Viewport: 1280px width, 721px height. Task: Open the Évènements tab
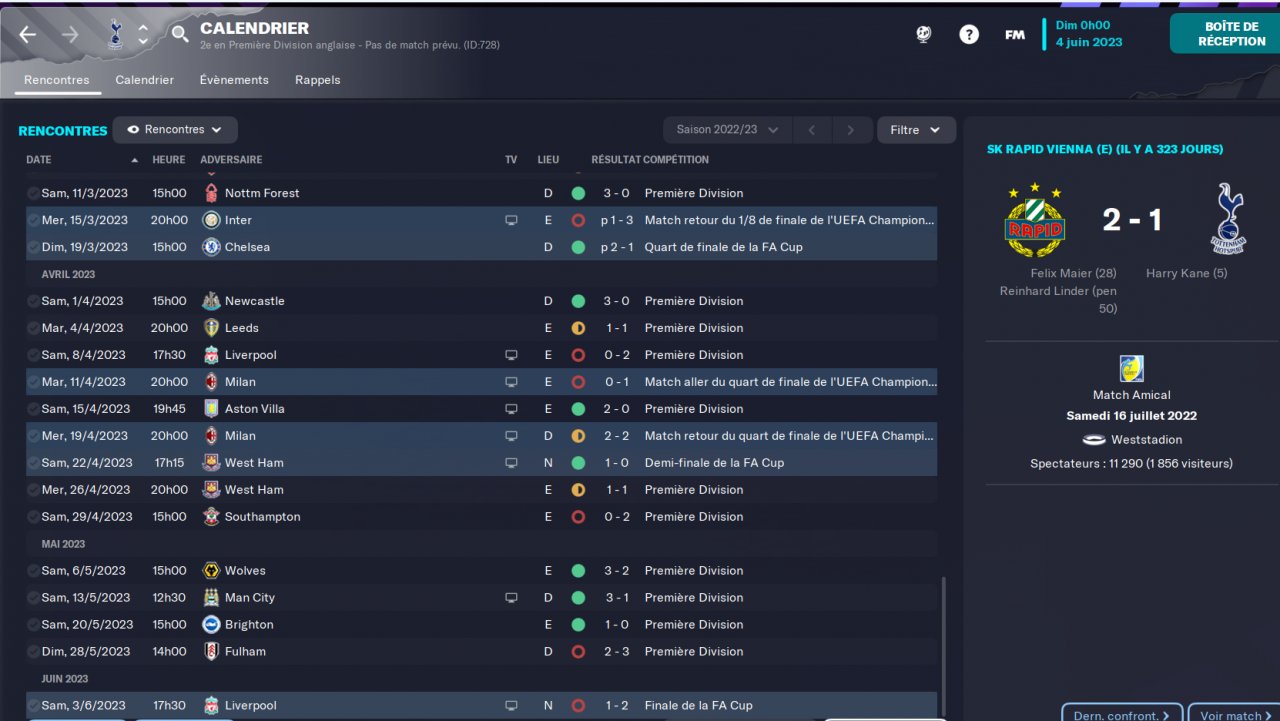(x=234, y=80)
